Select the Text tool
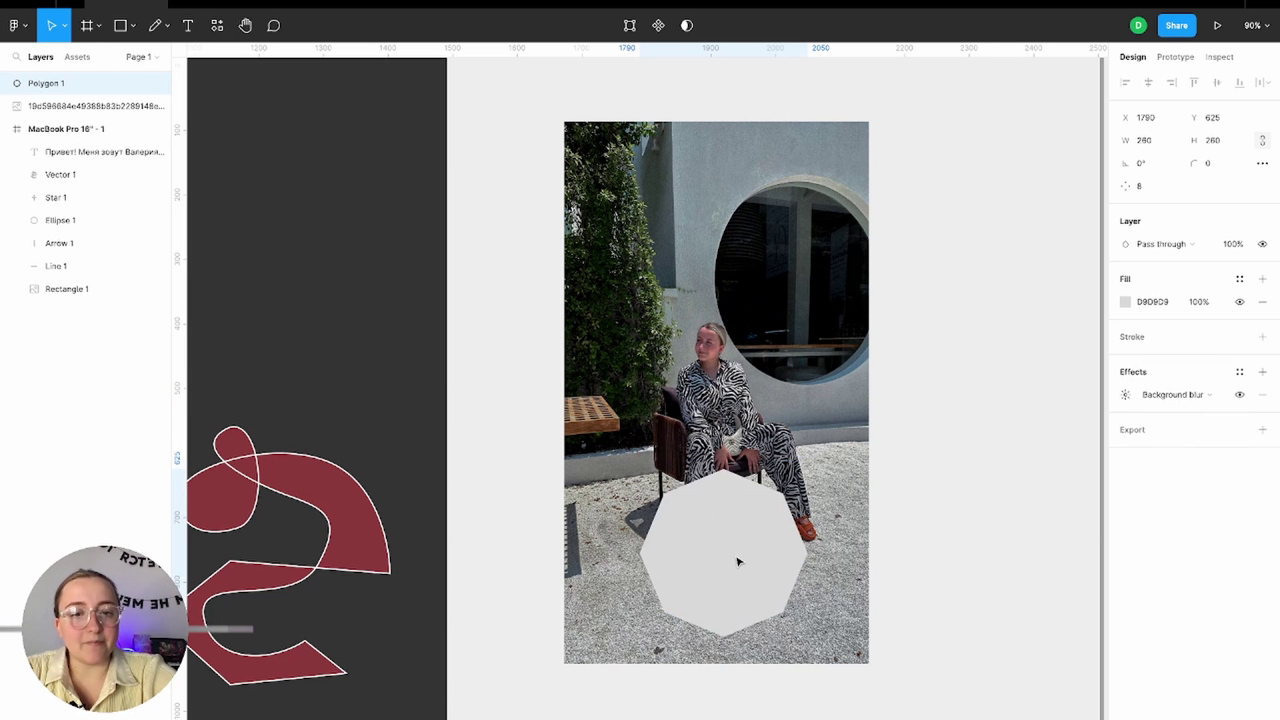 pyautogui.click(x=188, y=25)
